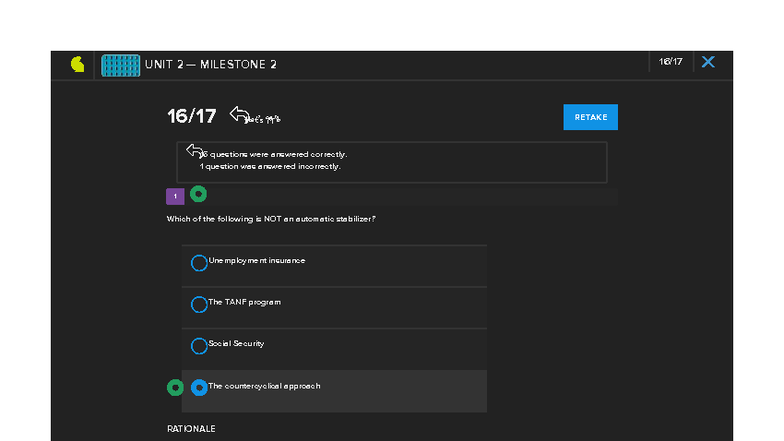Image resolution: width=784 pixels, height=441 pixels.
Task: Select The countercyclical approach radio option
Action: tap(199, 388)
